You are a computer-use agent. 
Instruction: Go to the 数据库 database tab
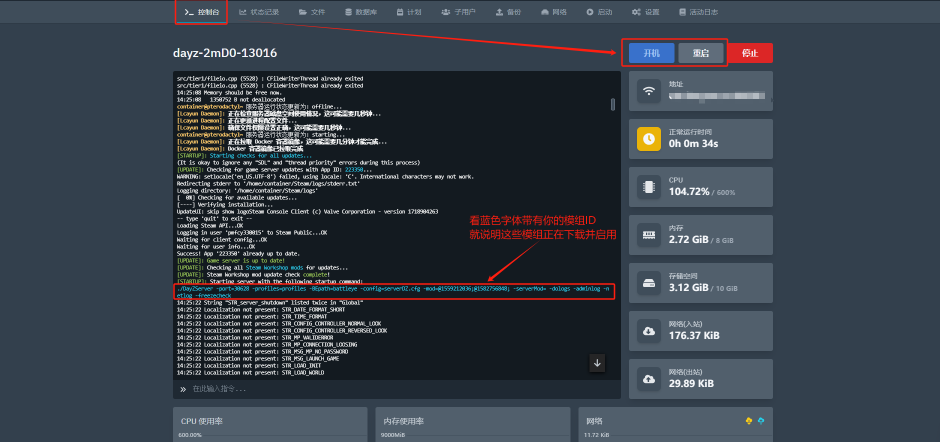click(x=360, y=12)
